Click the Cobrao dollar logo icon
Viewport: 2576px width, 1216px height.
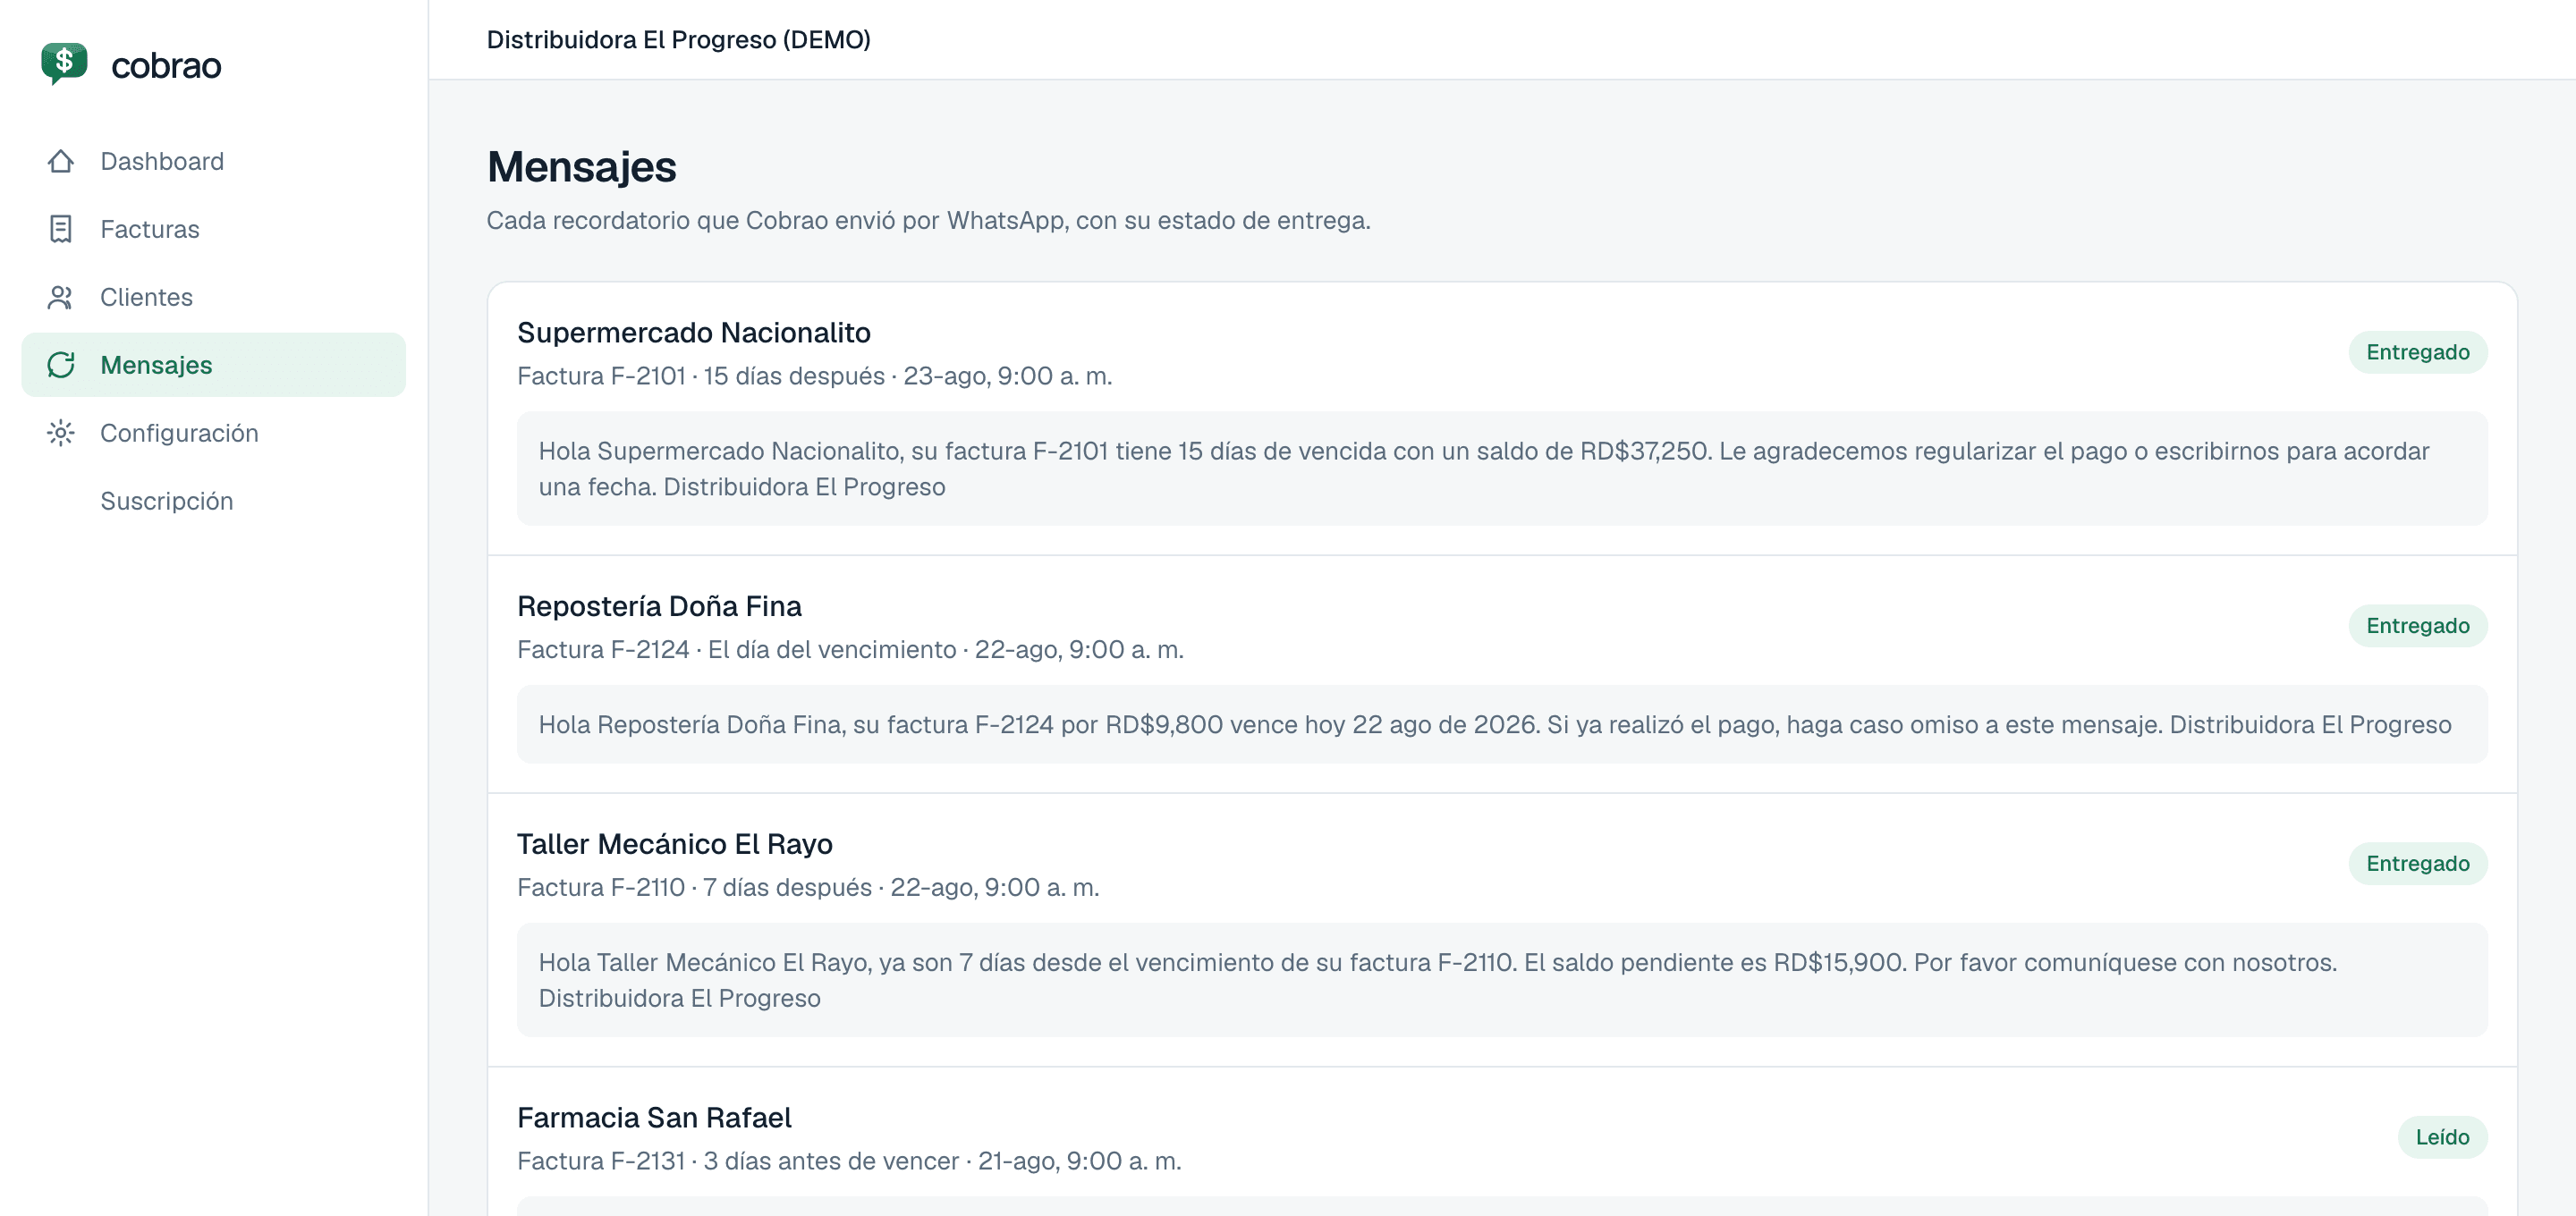tap(64, 64)
